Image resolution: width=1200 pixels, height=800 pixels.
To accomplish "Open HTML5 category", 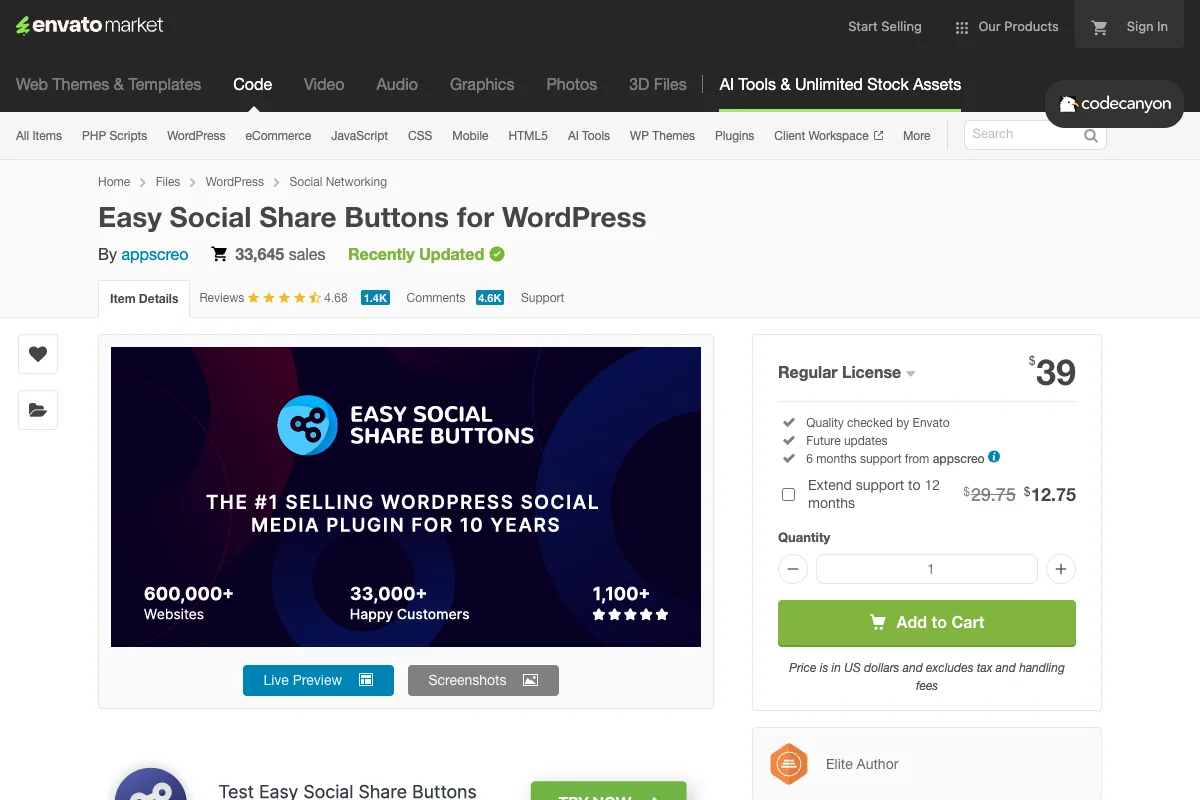I will pyautogui.click(x=528, y=136).
